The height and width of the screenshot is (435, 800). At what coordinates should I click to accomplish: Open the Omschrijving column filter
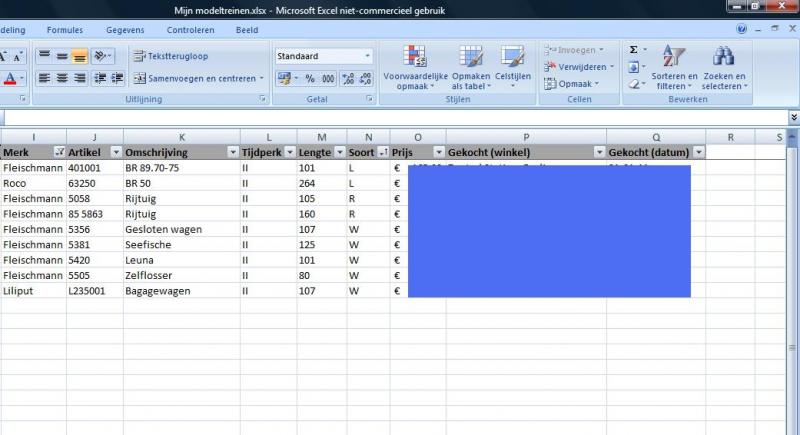point(233,152)
